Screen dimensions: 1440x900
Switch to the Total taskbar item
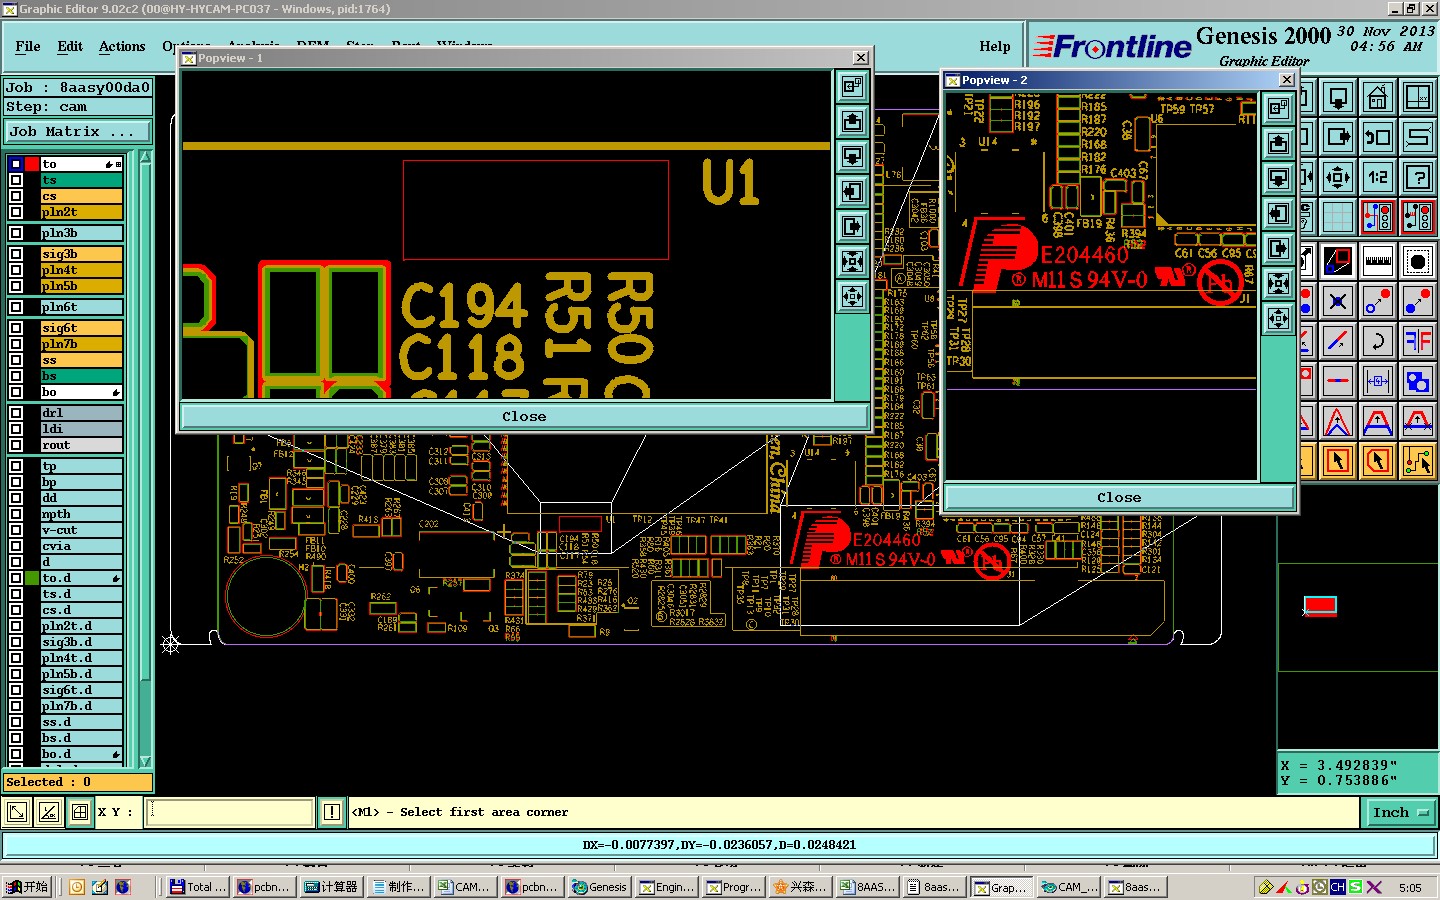(x=198, y=887)
